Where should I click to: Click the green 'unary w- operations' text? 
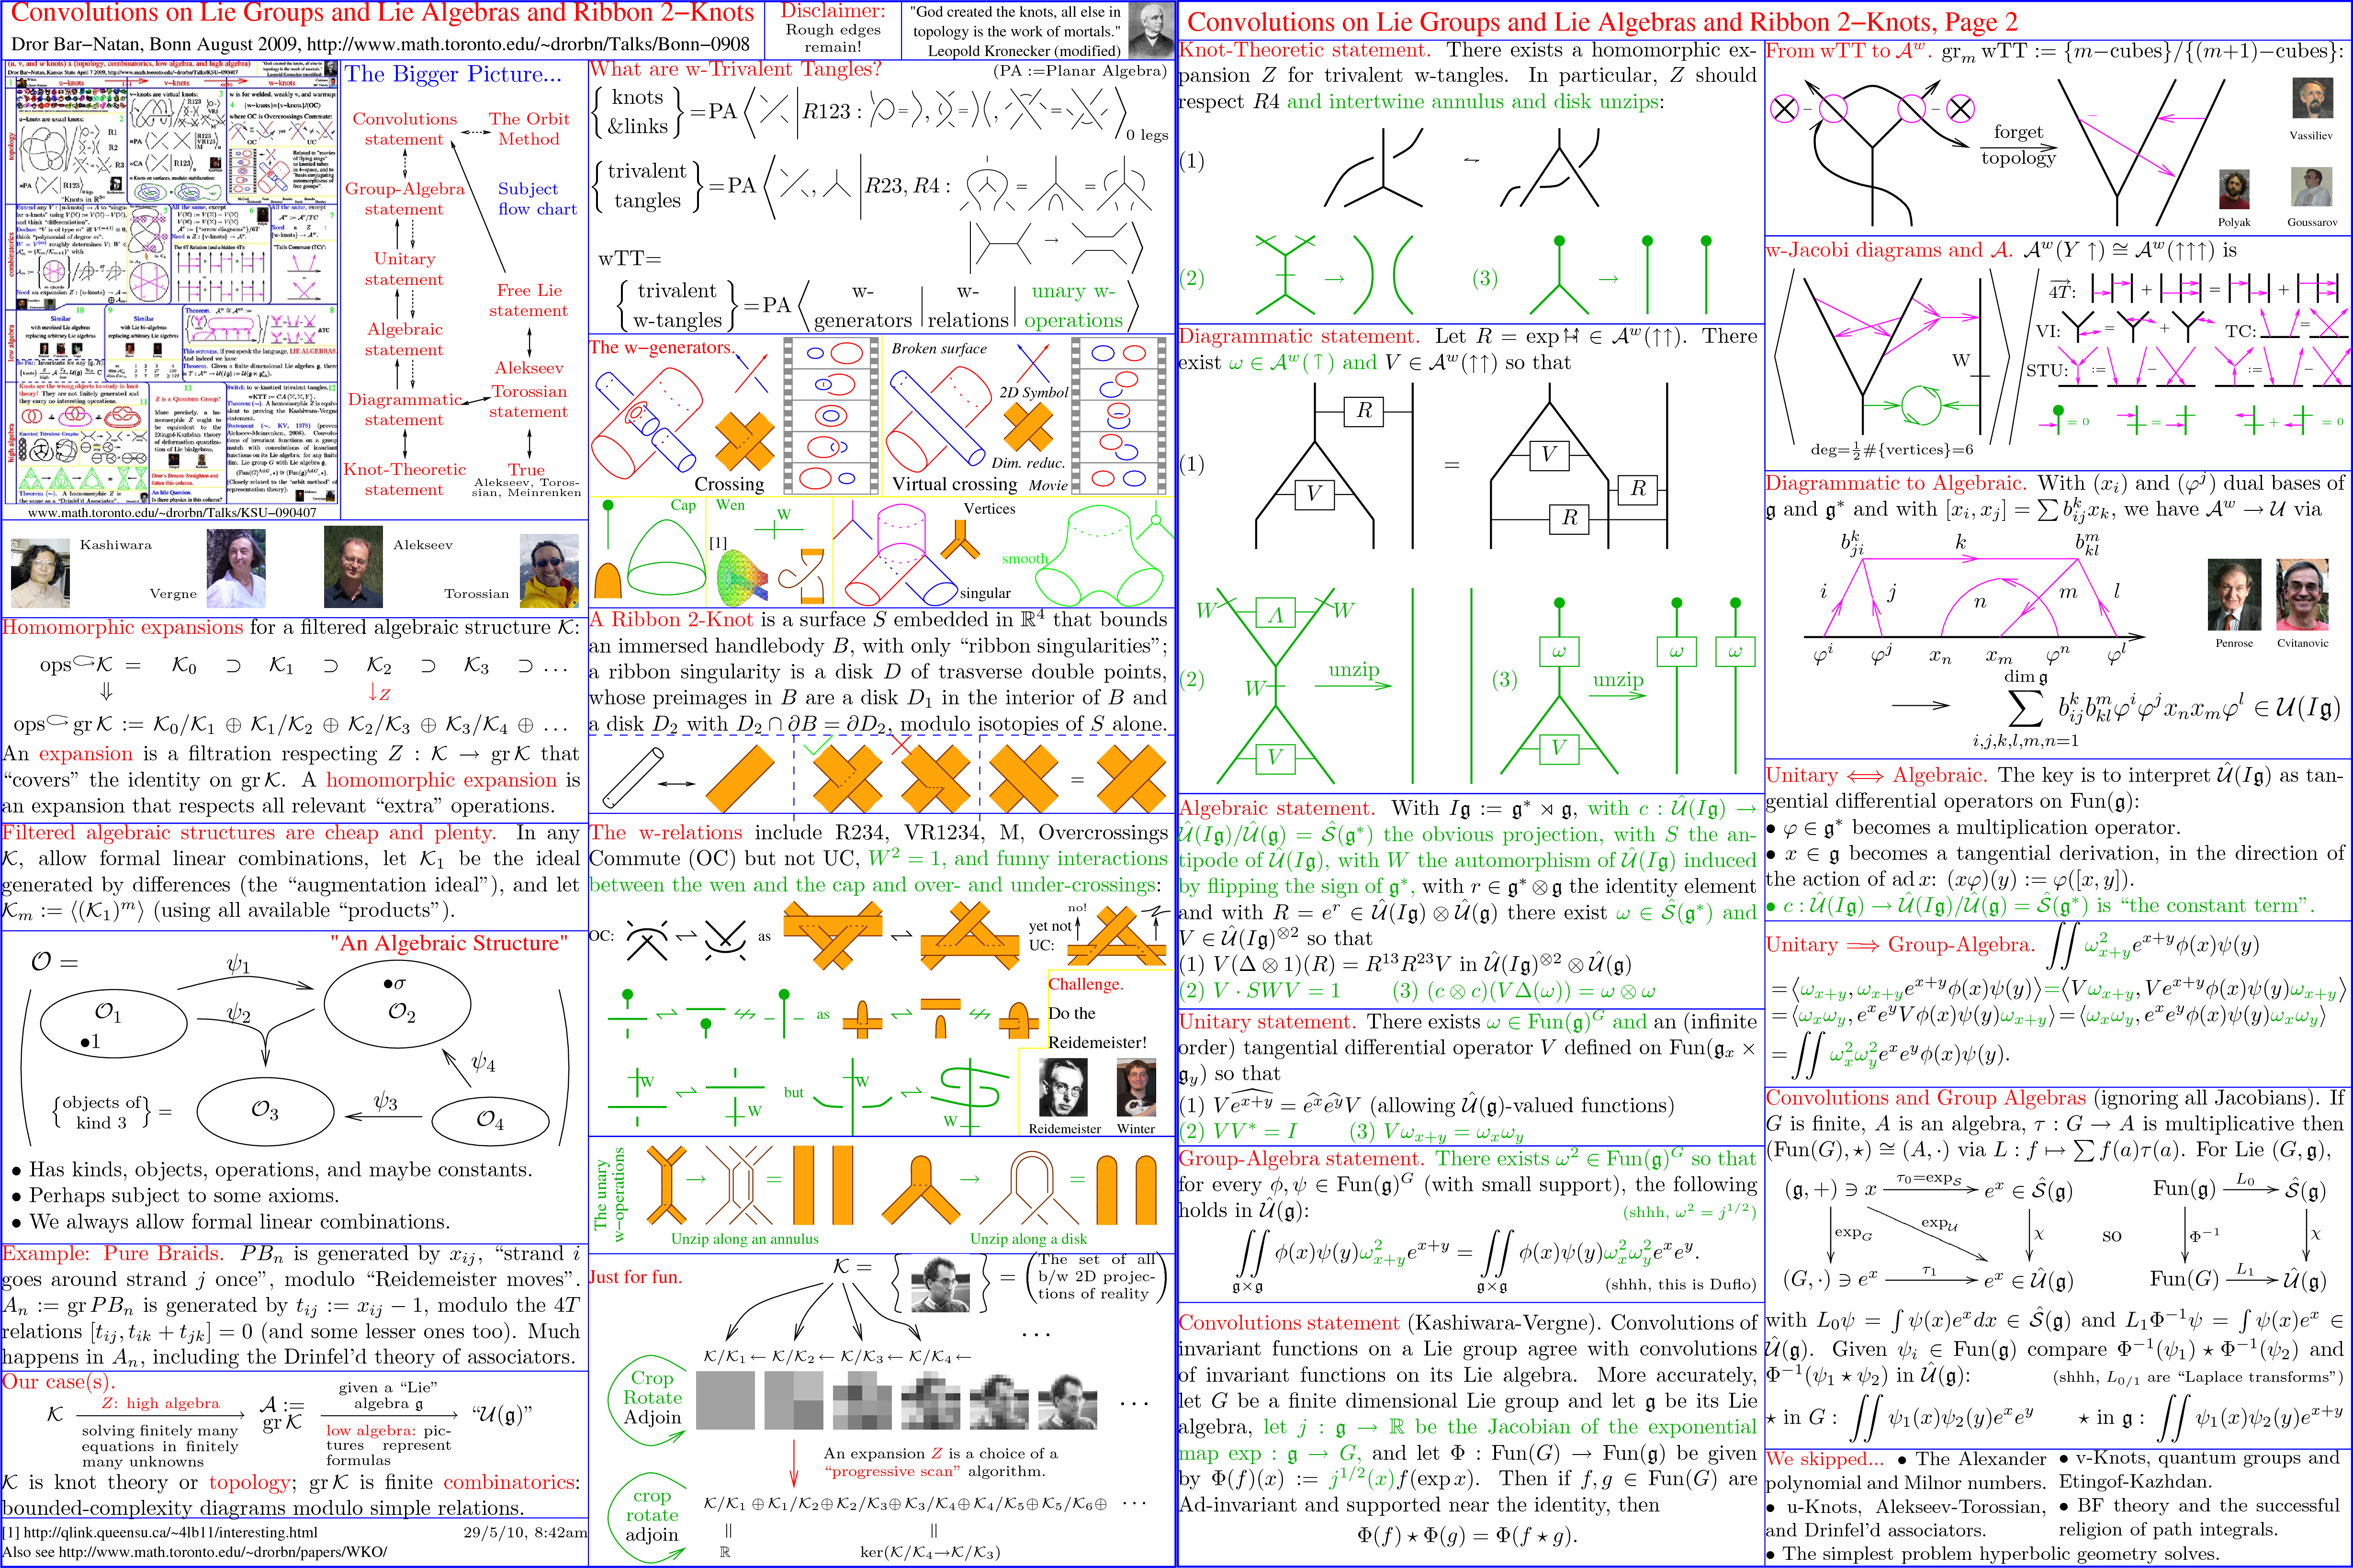pyautogui.click(x=1073, y=305)
